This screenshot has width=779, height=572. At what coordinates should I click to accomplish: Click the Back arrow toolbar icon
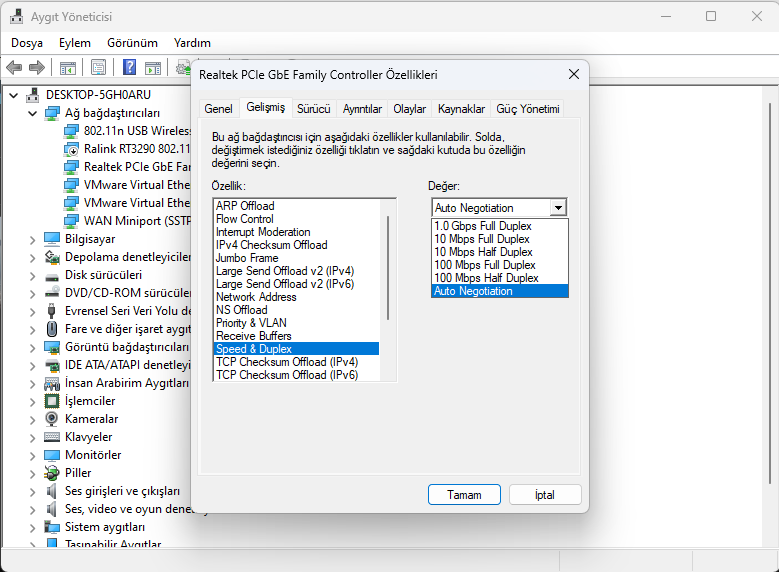click(x=14, y=67)
